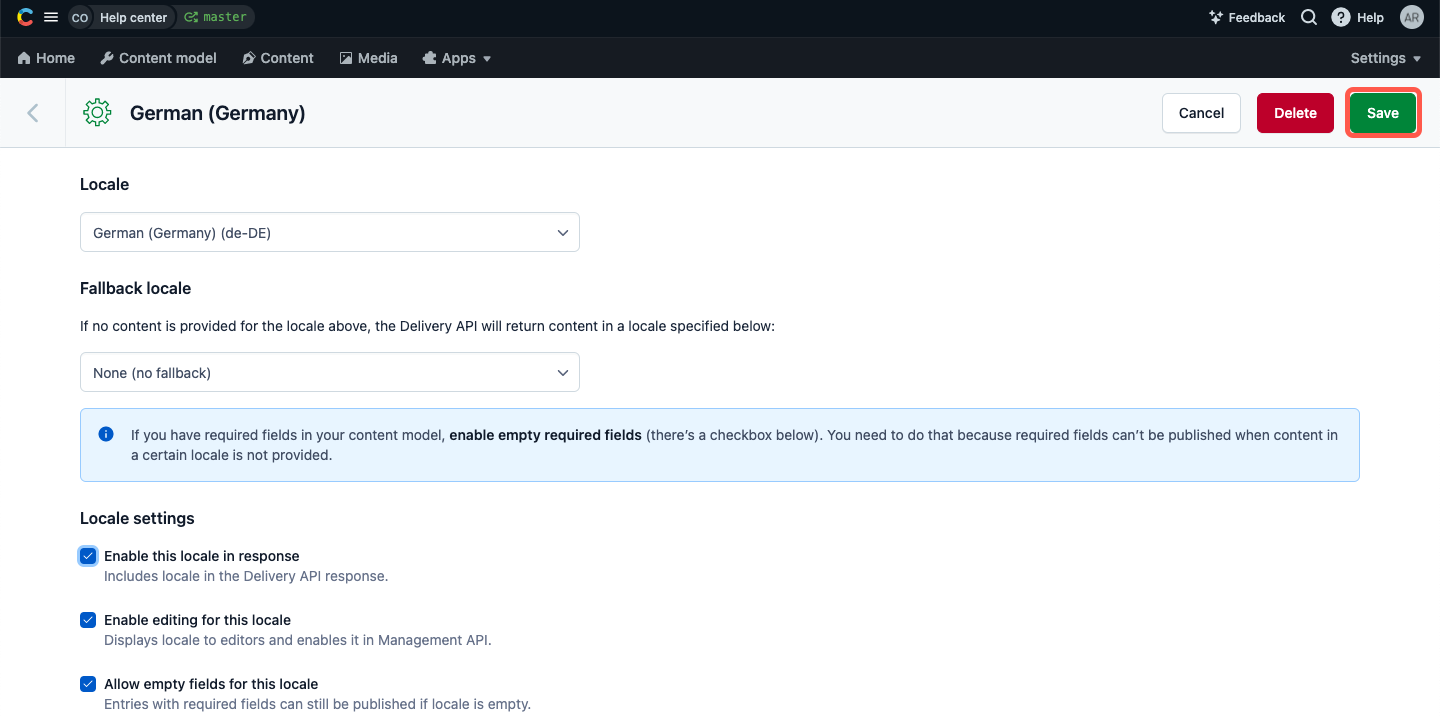This screenshot has height=717, width=1440.
Task: Select the master environment badge
Action: coord(214,17)
